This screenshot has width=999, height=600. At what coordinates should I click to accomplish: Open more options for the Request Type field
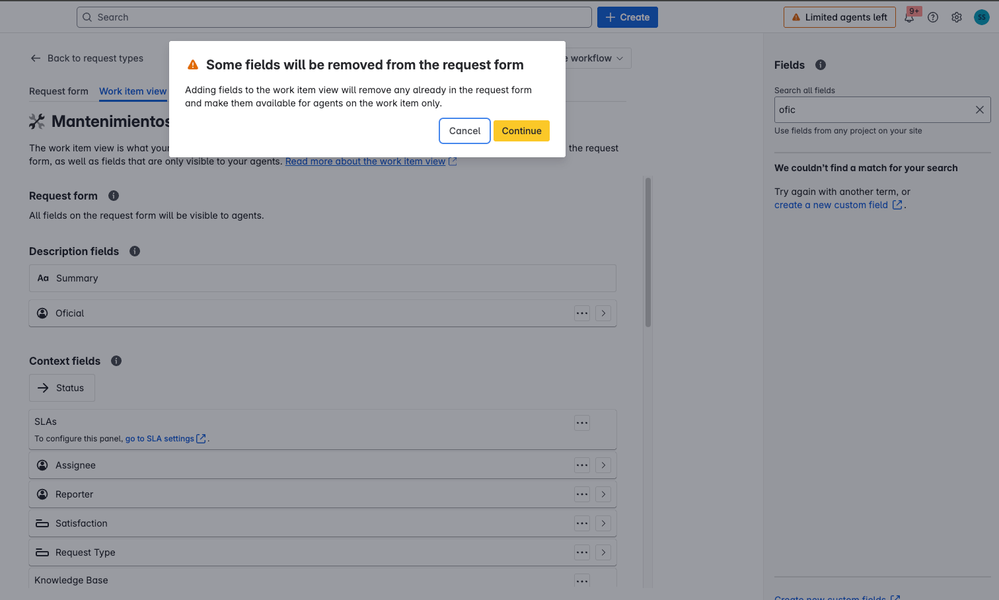point(582,552)
